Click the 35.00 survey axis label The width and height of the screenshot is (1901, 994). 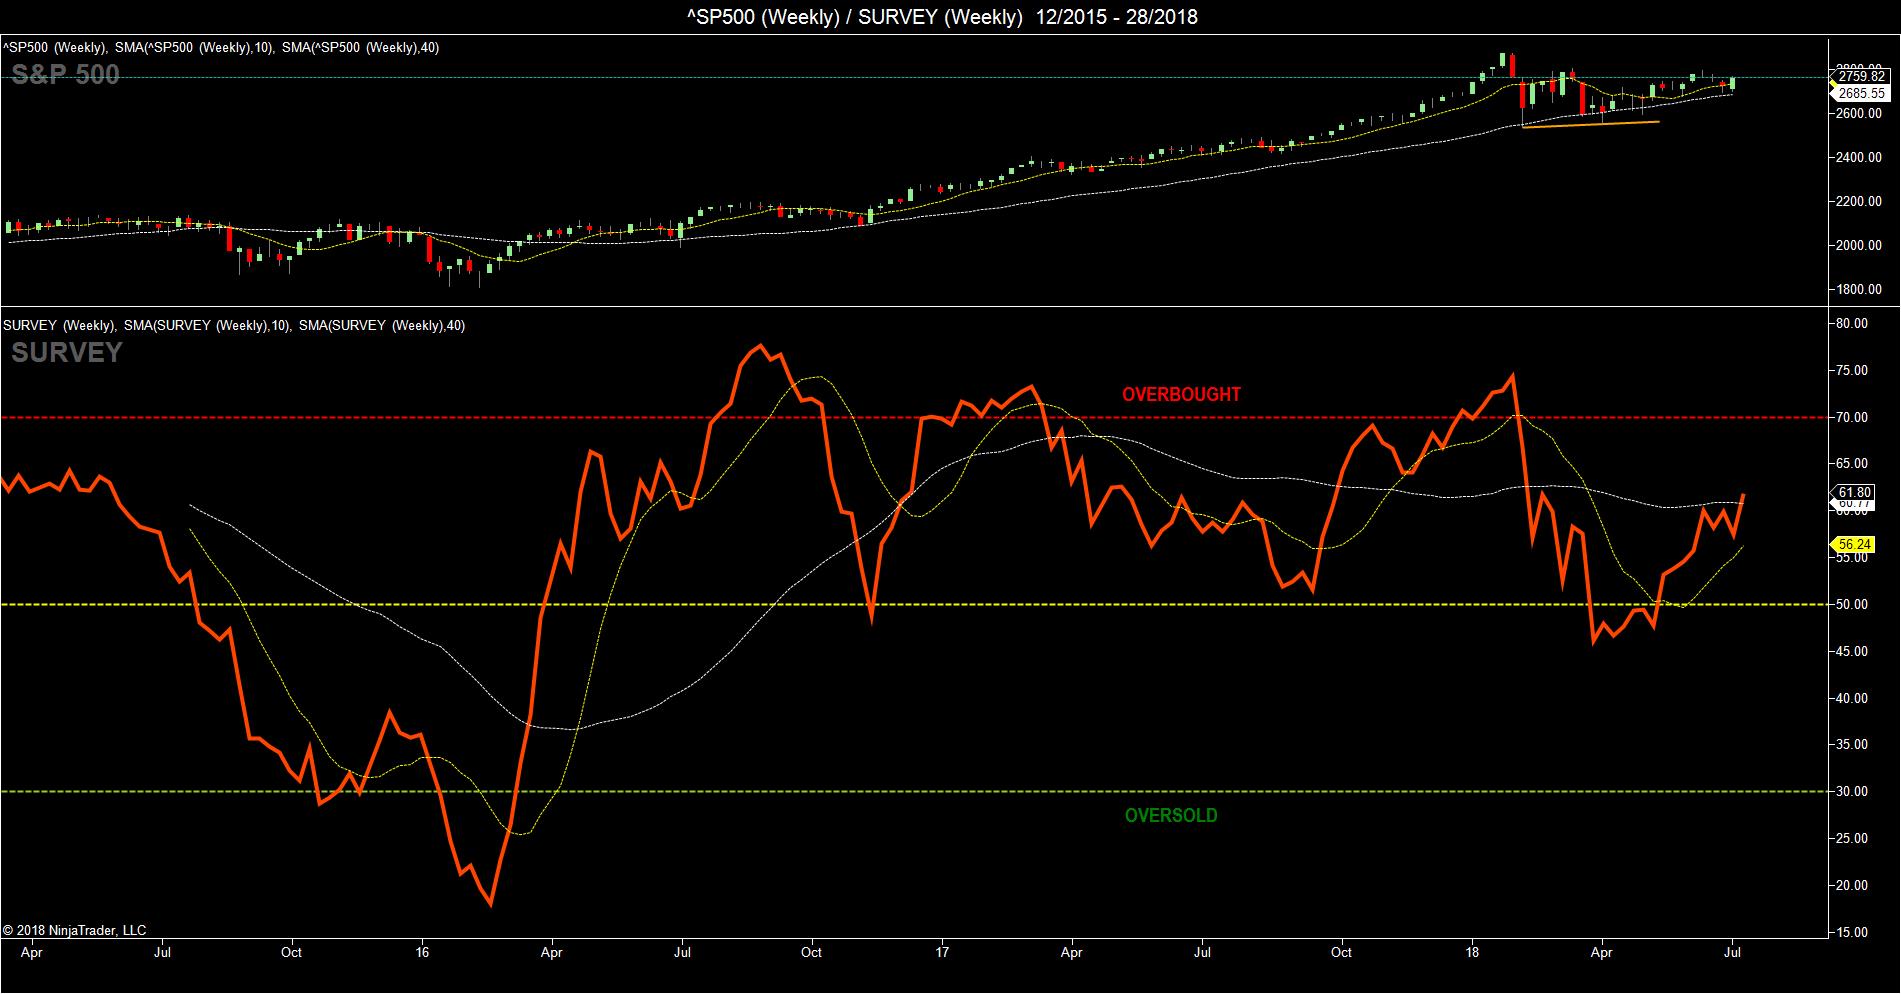1852,744
